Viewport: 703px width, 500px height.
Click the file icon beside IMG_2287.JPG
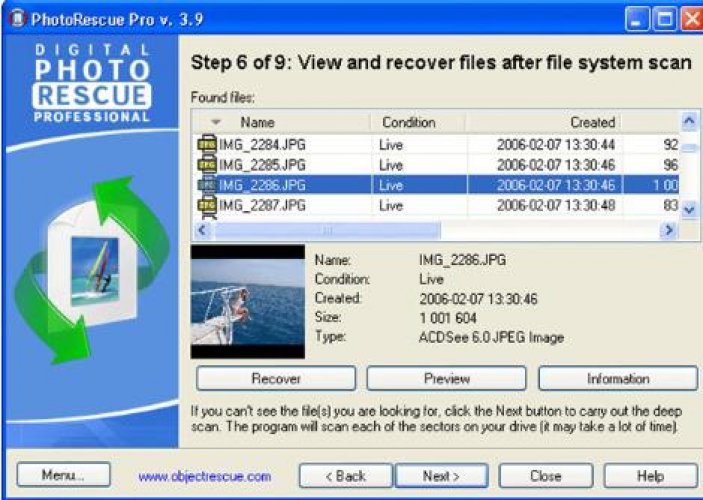[x=207, y=206]
